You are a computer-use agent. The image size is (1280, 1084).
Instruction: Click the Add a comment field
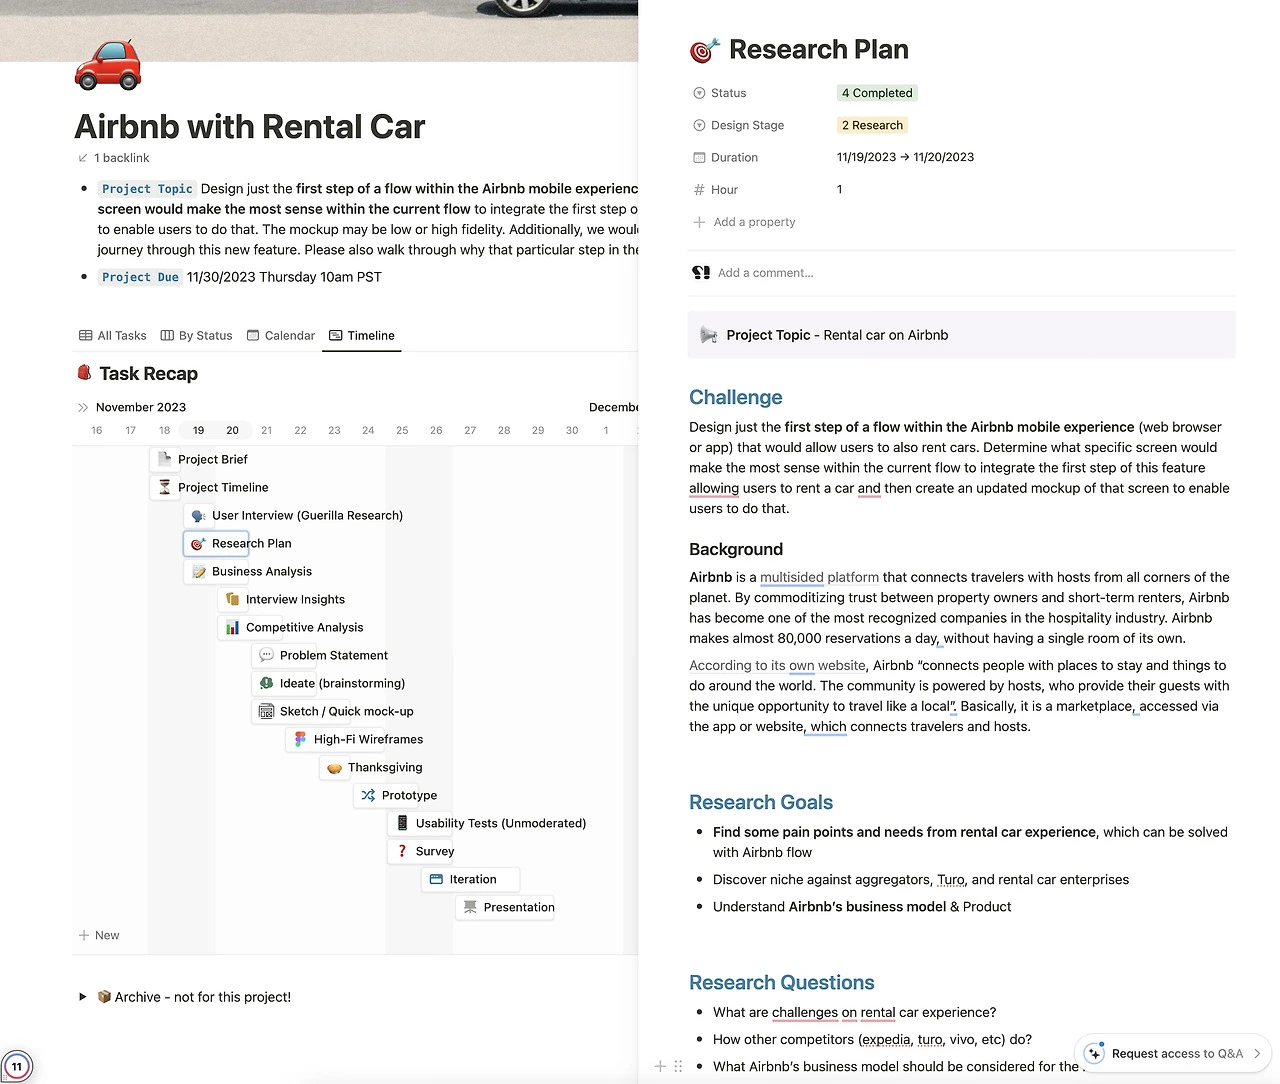tap(765, 273)
